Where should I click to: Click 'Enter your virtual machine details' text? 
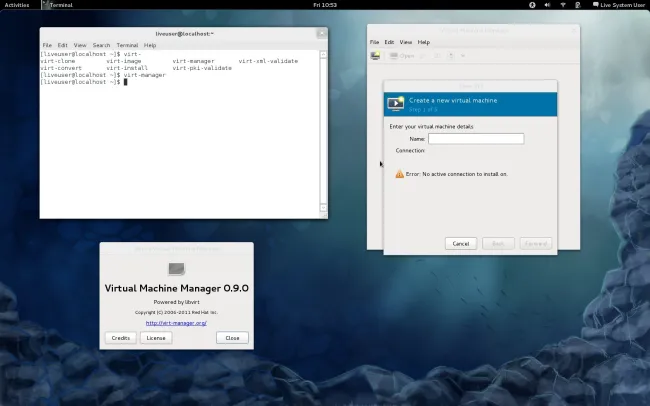431,126
